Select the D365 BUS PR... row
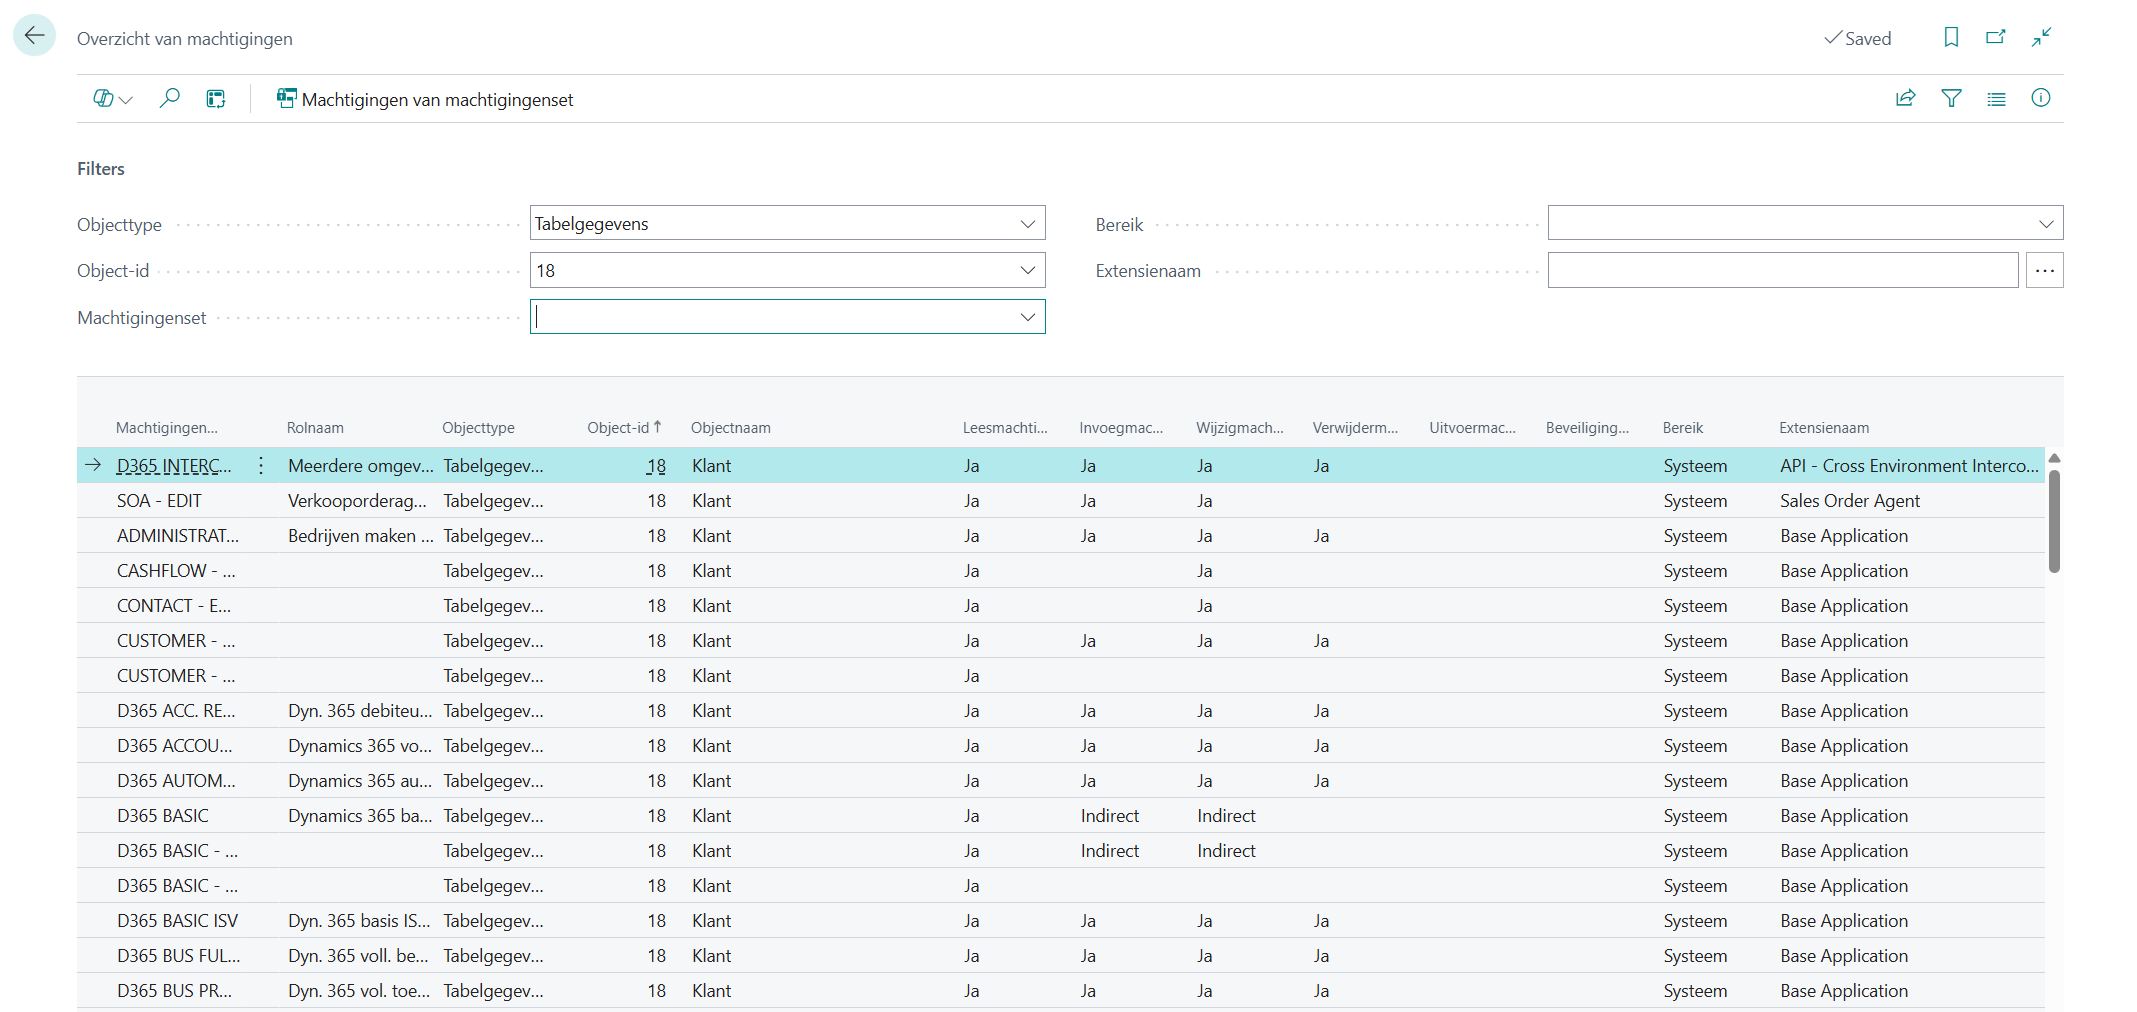 [1060, 990]
